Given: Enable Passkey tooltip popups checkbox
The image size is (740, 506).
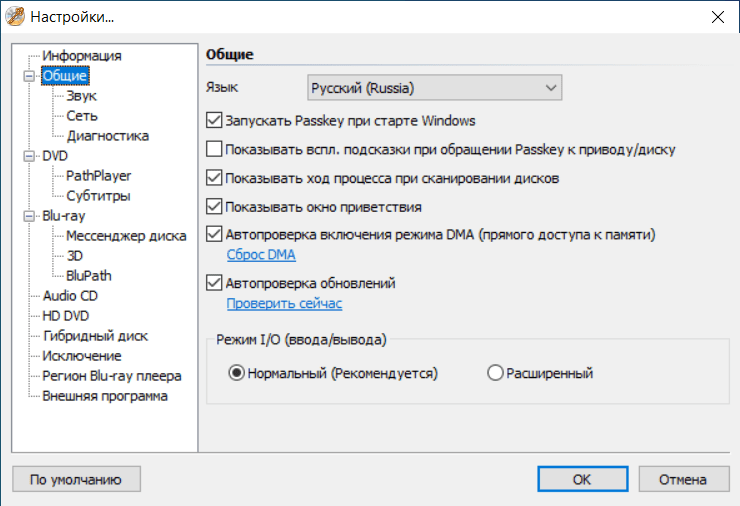Looking at the screenshot, I should (213, 150).
